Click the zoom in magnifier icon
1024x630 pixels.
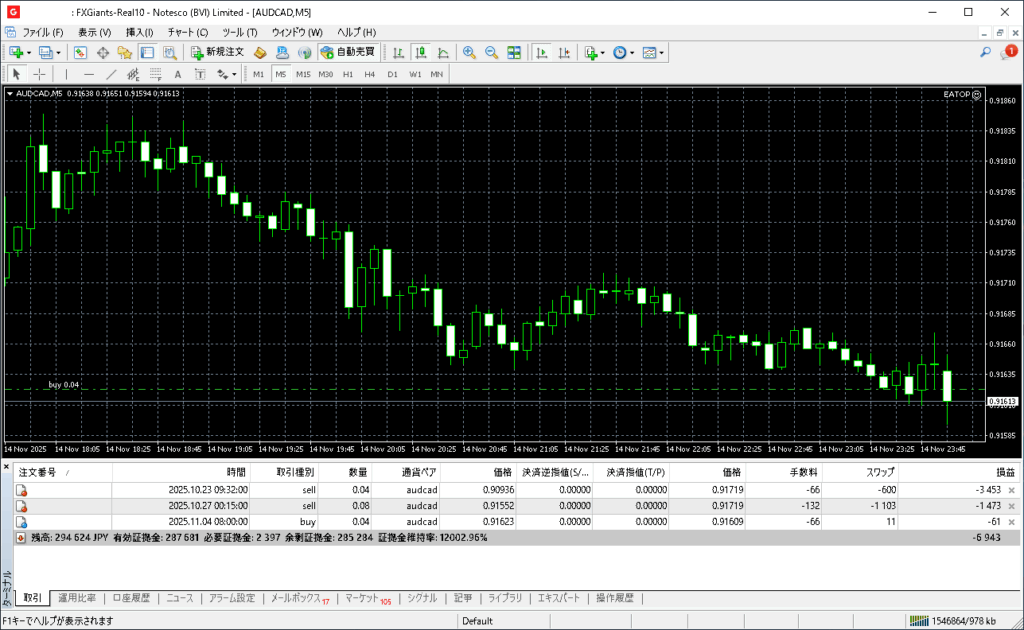(469, 52)
